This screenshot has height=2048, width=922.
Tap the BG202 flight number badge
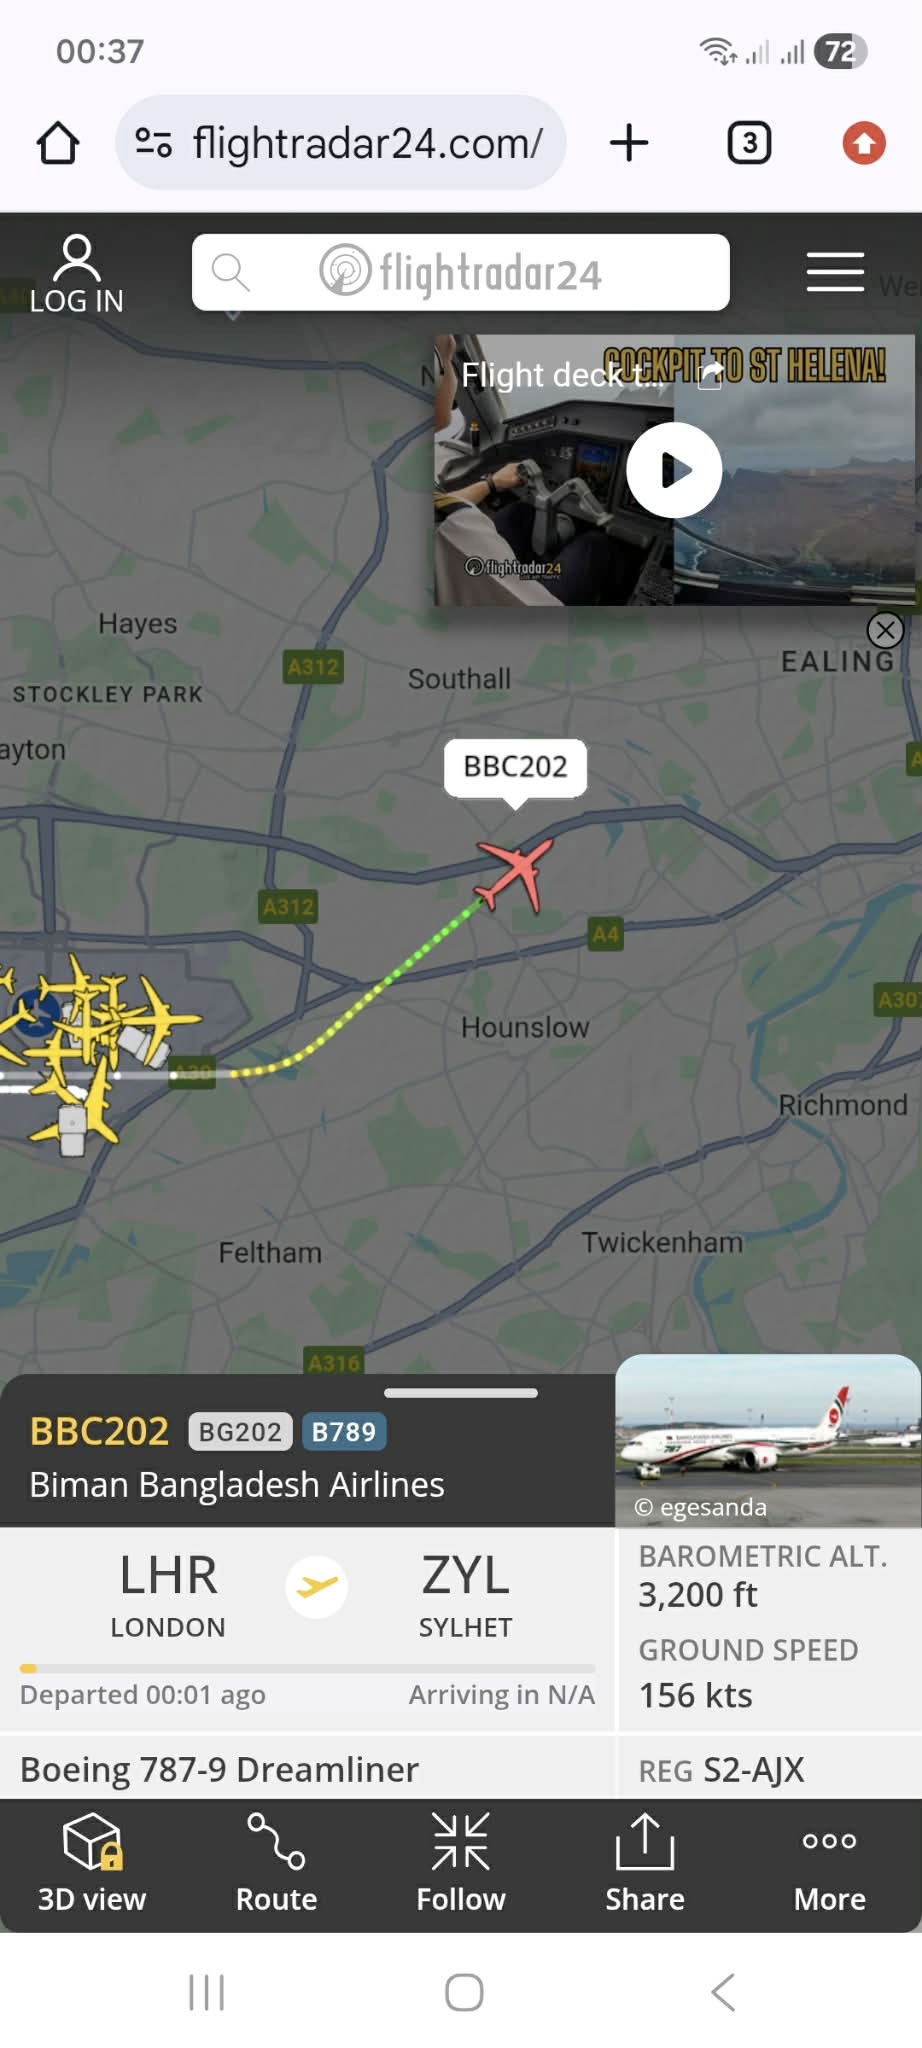pyautogui.click(x=240, y=1432)
